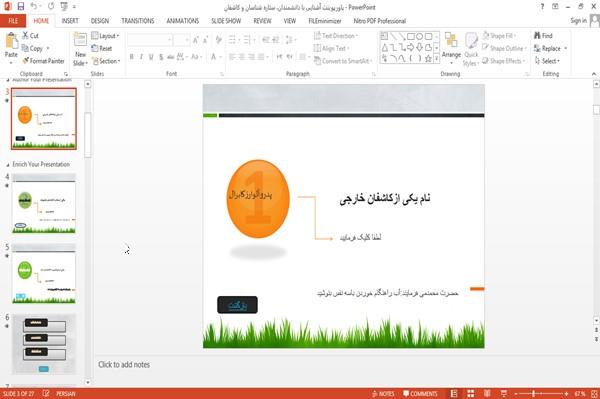The image size is (600, 399).
Task: Click Slide Show view icon in status bar
Action: click(504, 394)
